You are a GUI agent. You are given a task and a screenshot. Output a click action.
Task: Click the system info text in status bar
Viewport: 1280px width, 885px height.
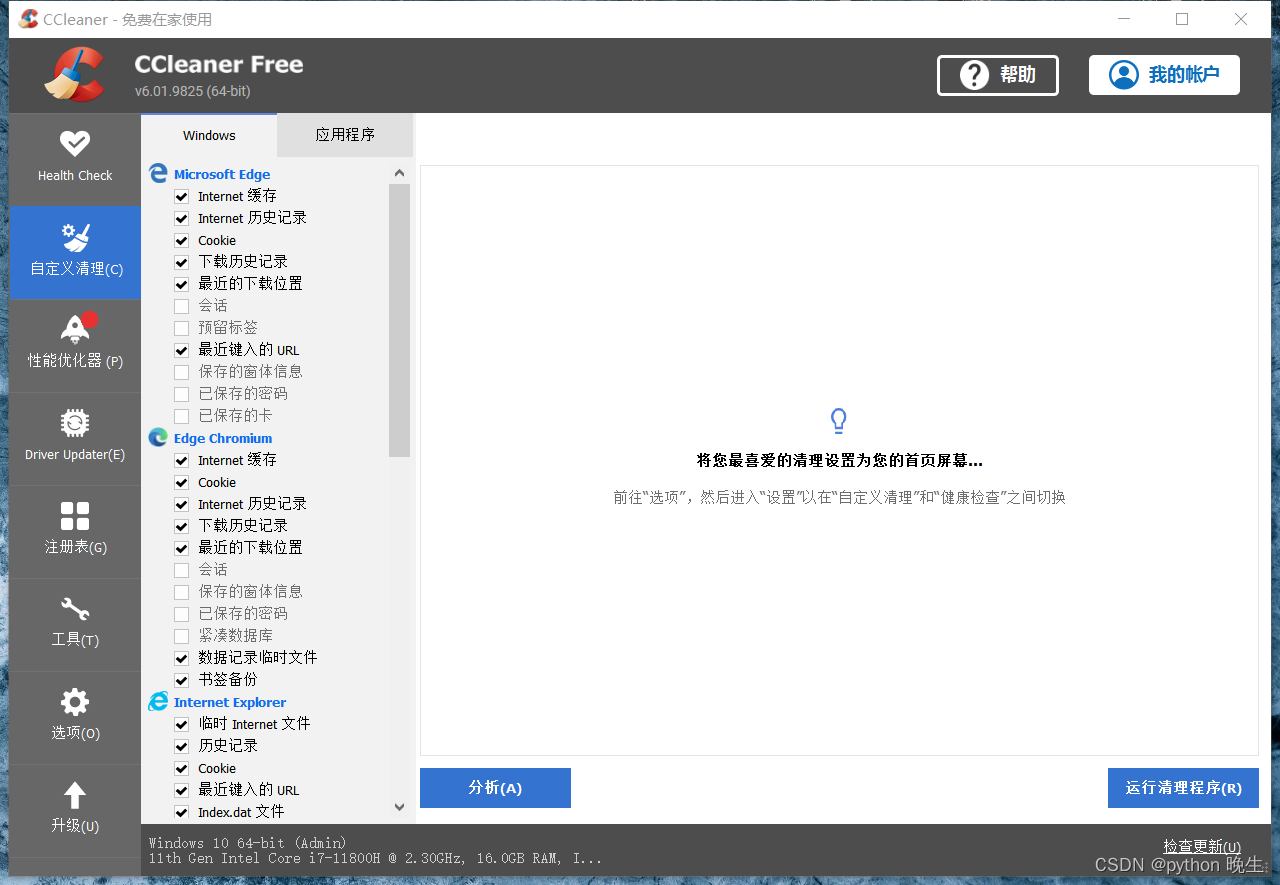click(x=375, y=851)
